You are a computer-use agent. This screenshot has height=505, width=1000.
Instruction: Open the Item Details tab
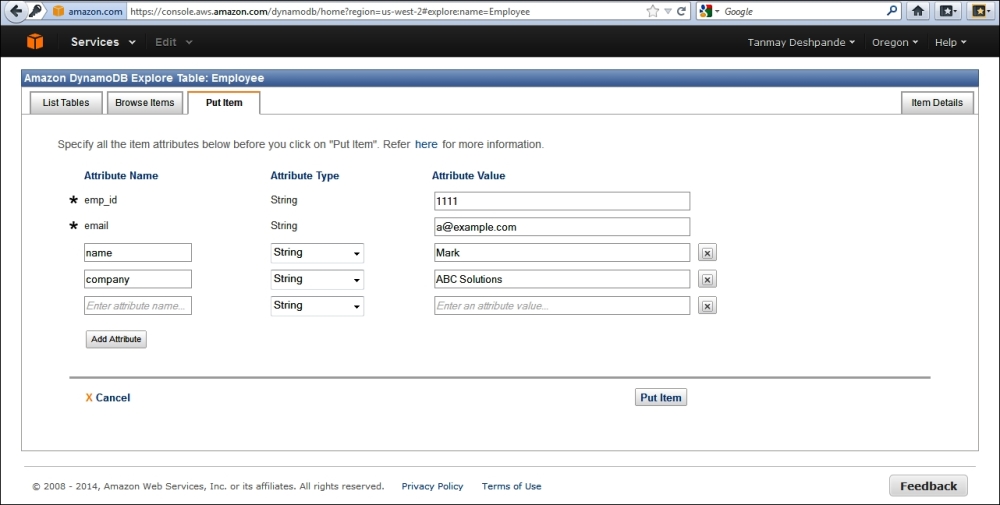point(937,103)
